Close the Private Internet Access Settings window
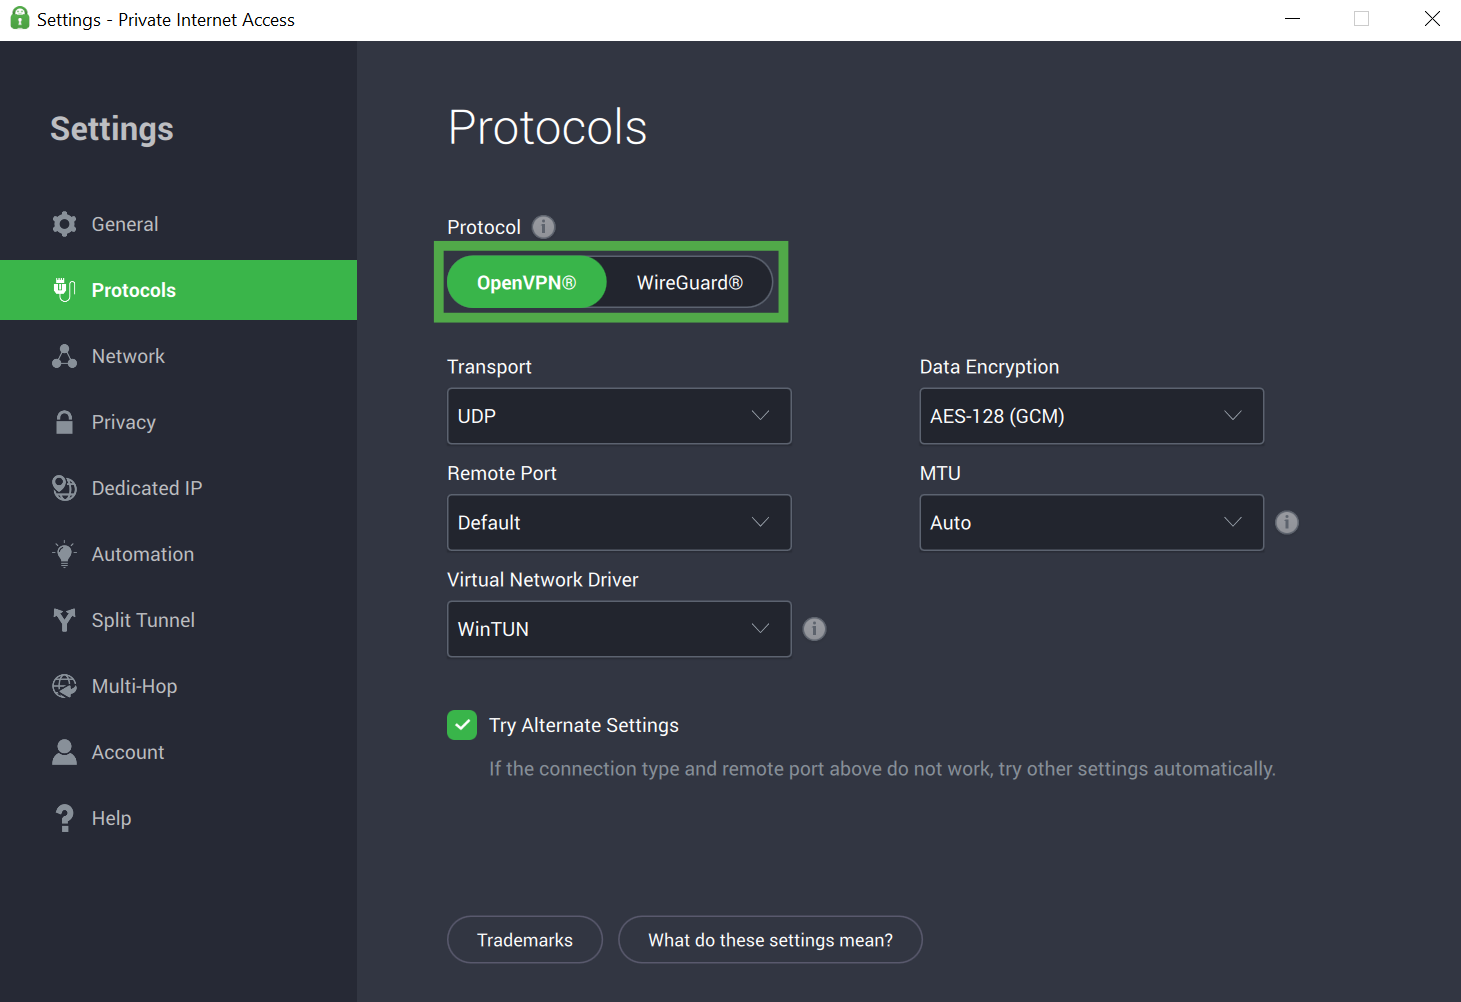This screenshot has width=1461, height=1002. (1432, 19)
